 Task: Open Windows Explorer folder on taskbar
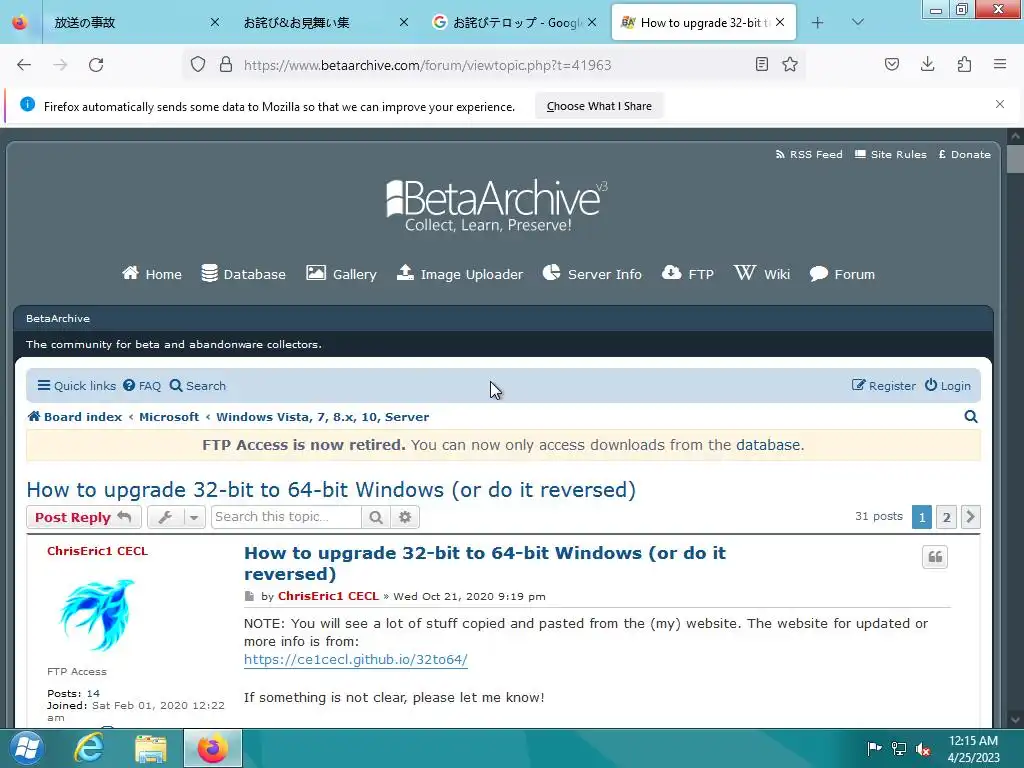pos(151,748)
